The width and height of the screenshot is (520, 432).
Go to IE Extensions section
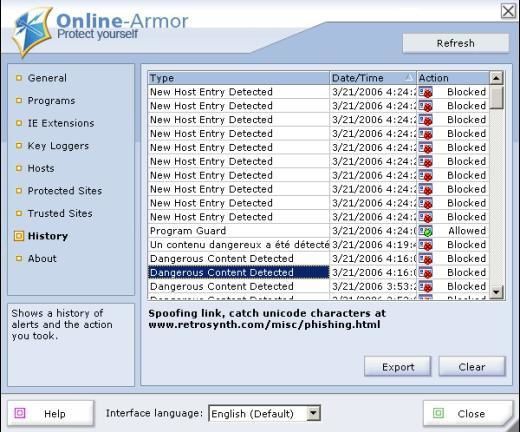point(61,123)
